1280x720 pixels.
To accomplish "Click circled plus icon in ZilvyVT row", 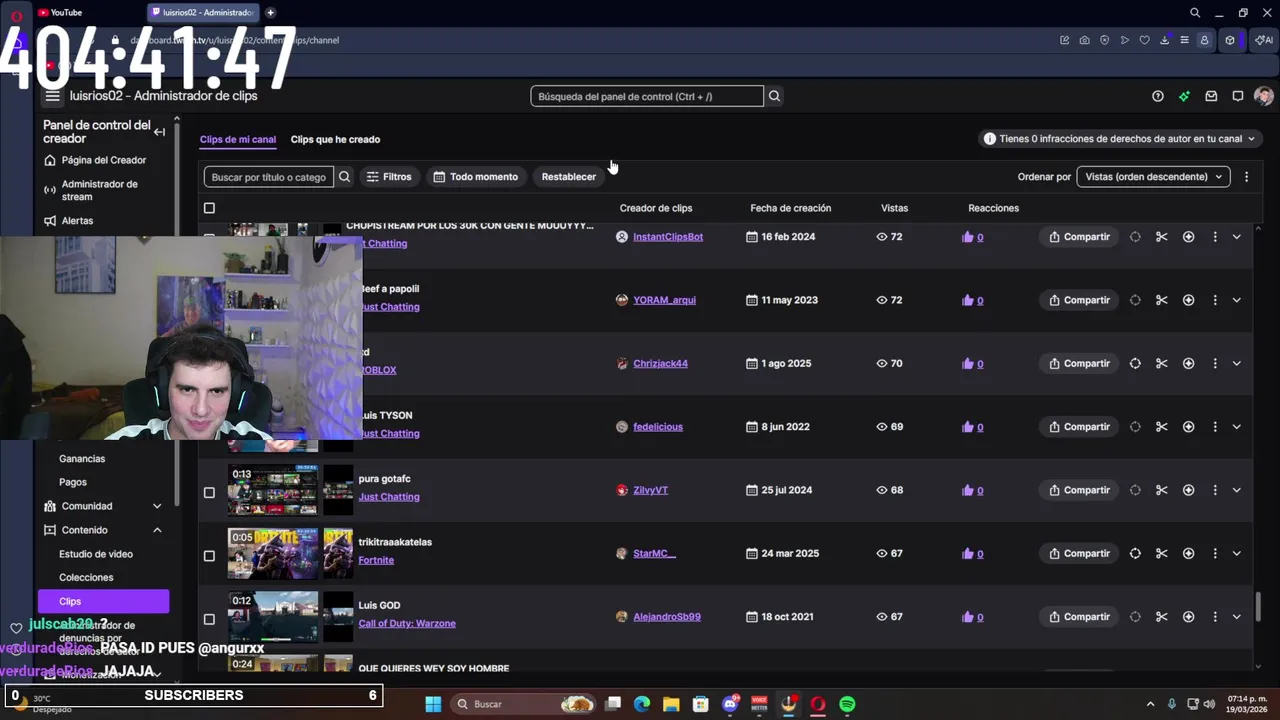I will (1188, 490).
